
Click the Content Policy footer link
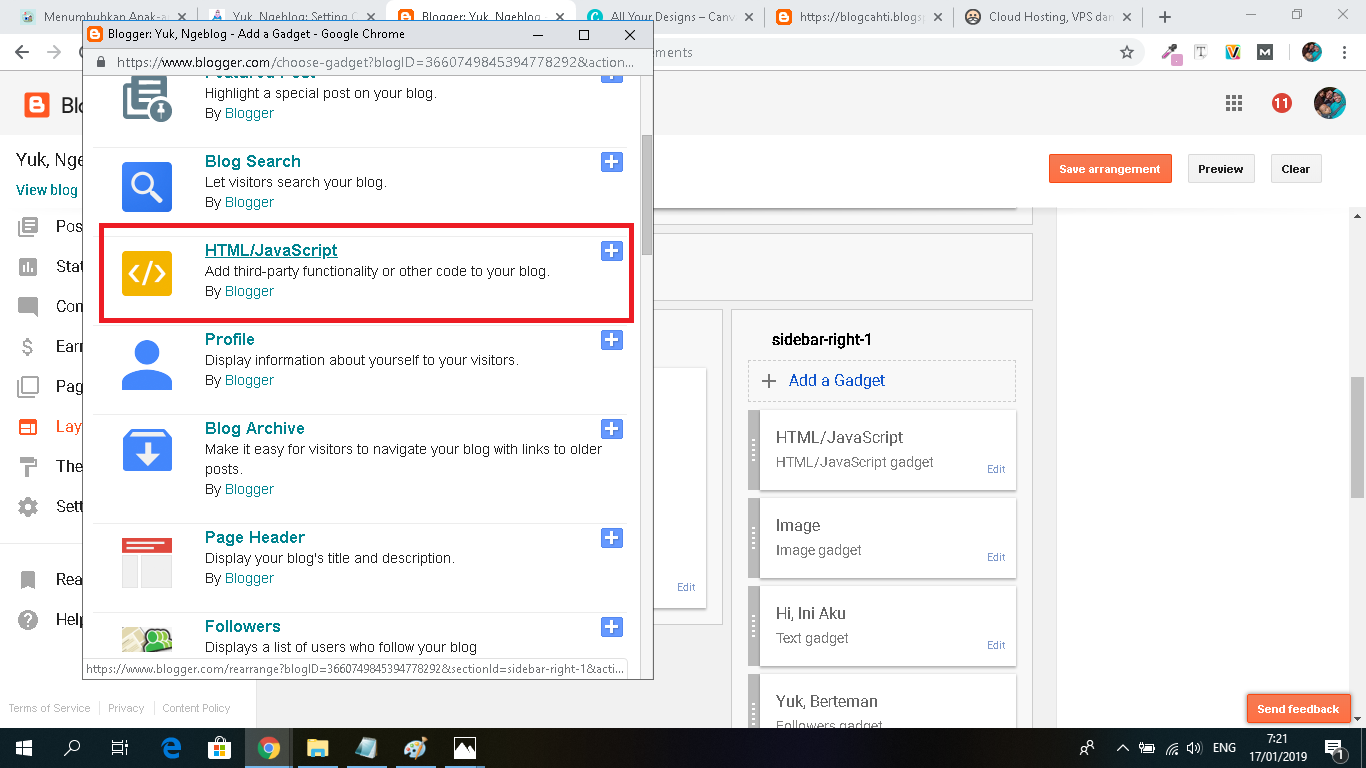(196, 708)
